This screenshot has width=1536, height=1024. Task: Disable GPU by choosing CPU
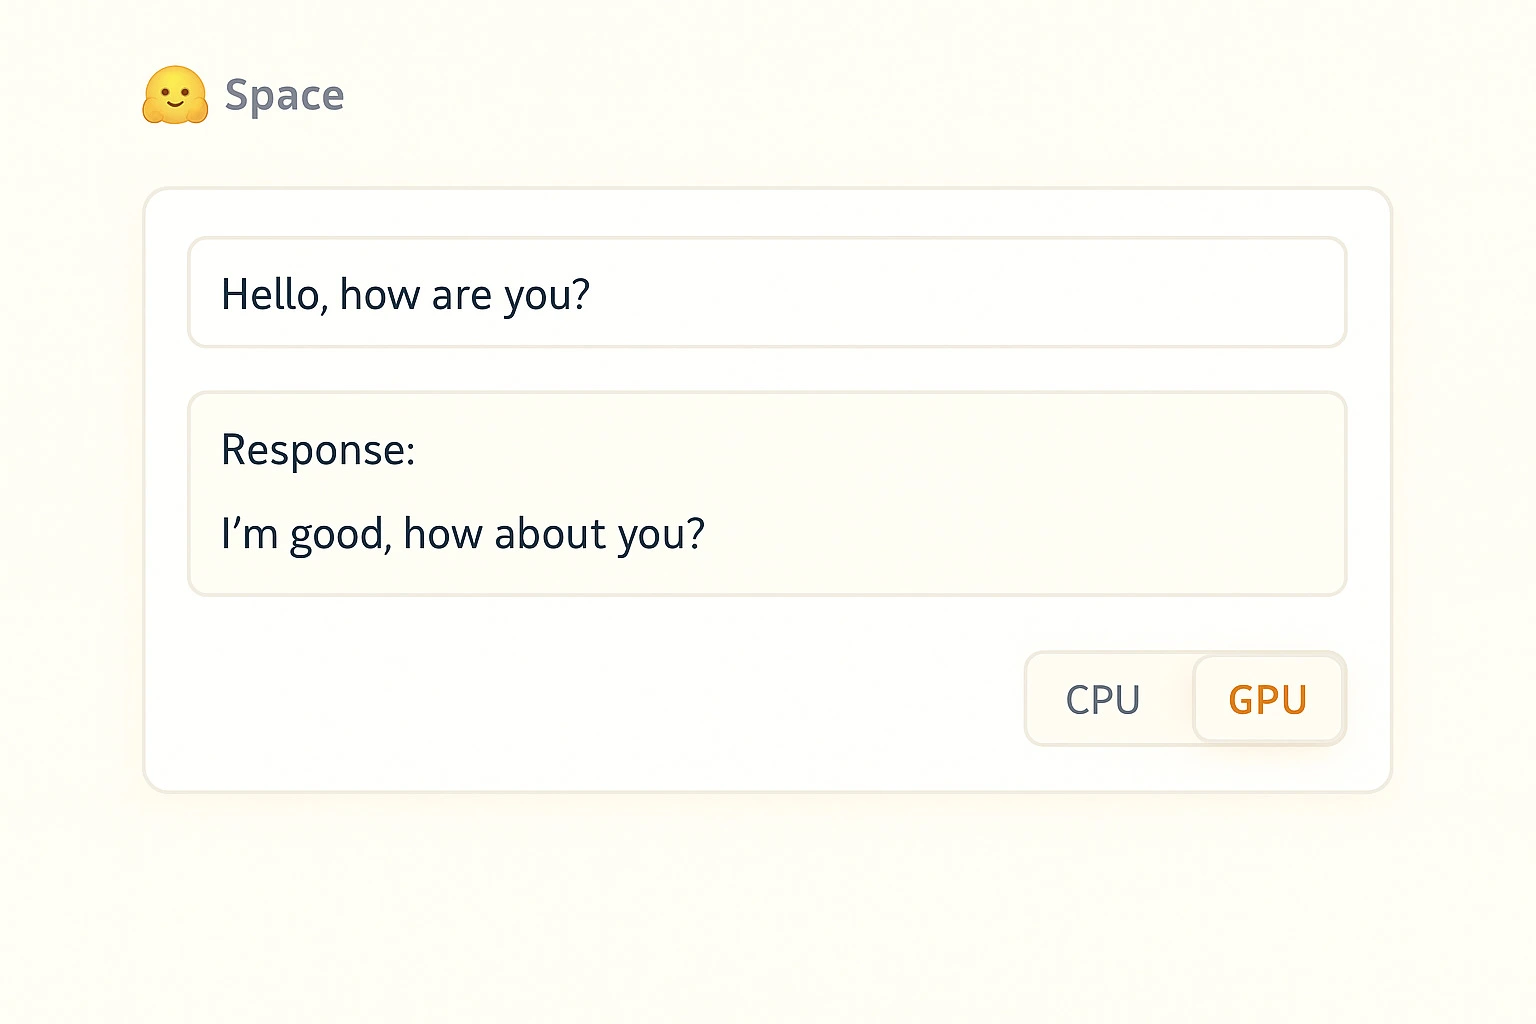click(1102, 699)
